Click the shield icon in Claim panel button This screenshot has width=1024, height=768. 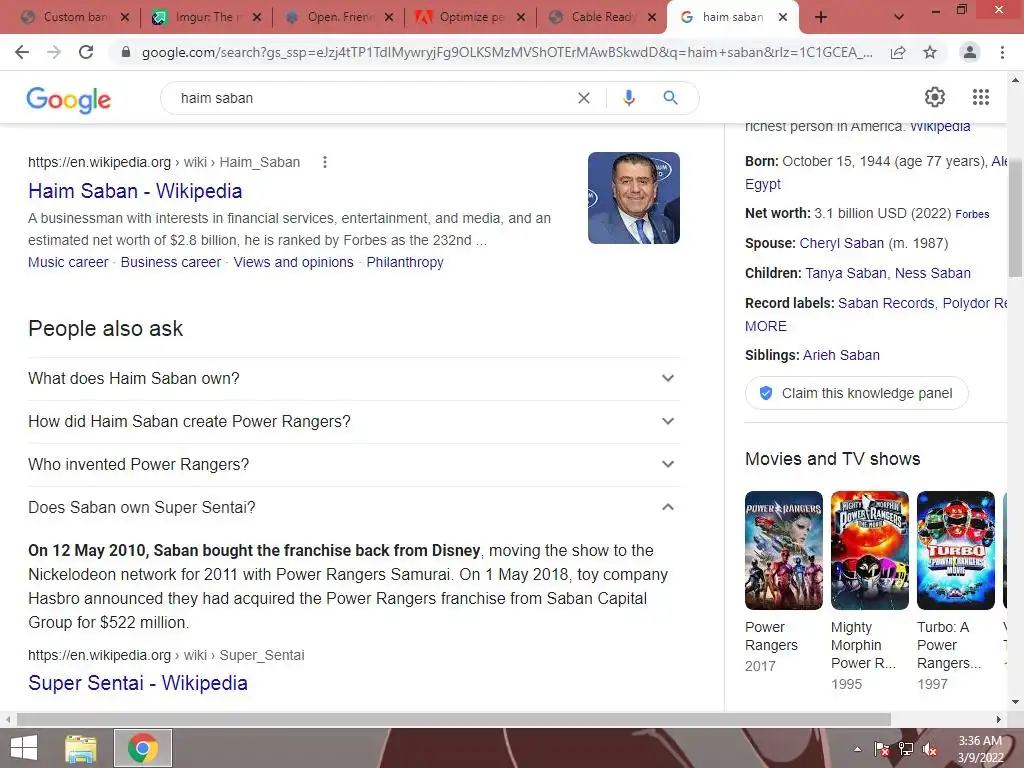[766, 393]
